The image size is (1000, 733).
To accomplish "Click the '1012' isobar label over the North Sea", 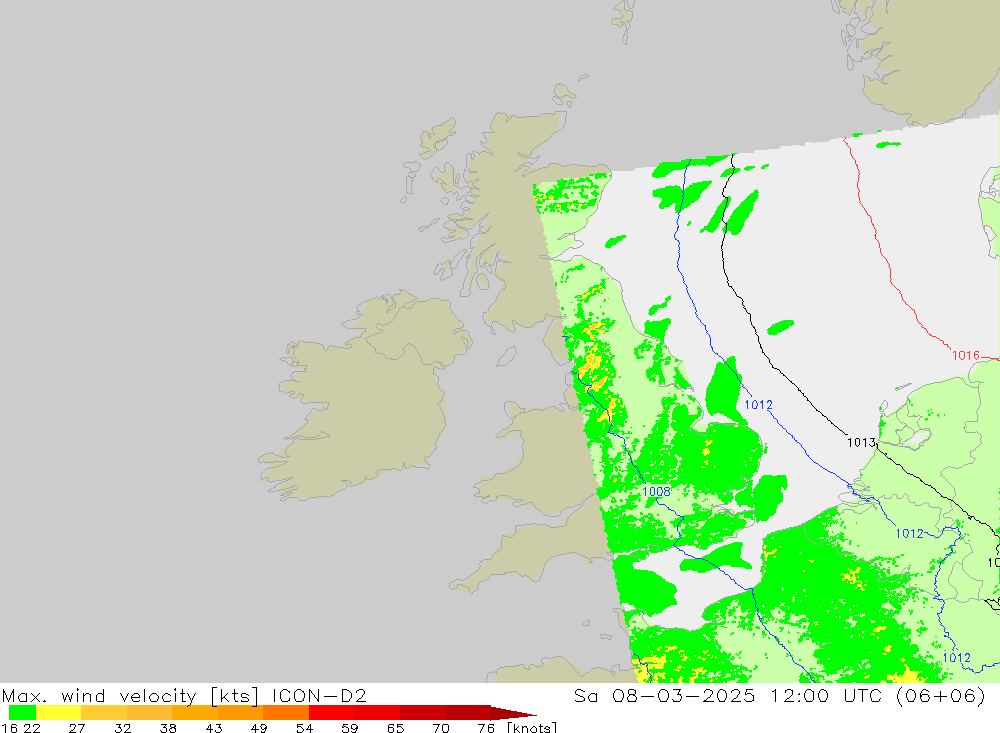I will (758, 404).
